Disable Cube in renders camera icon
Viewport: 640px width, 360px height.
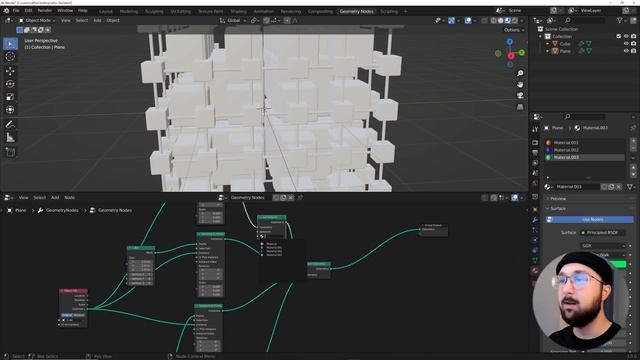633,44
